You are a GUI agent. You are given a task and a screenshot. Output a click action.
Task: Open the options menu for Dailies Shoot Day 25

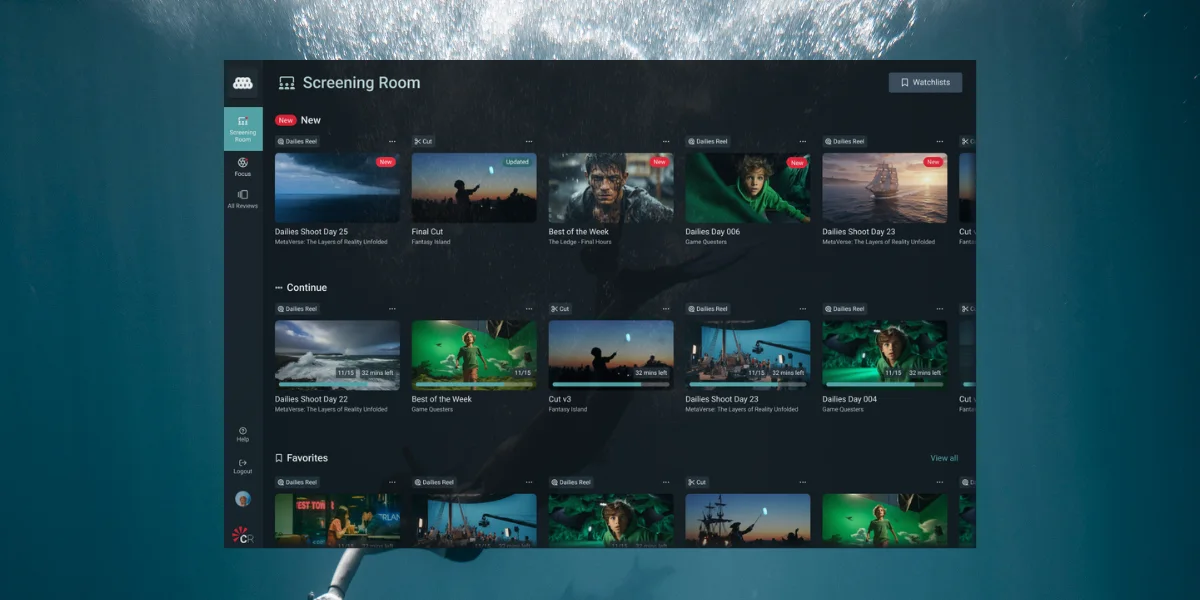(392, 141)
